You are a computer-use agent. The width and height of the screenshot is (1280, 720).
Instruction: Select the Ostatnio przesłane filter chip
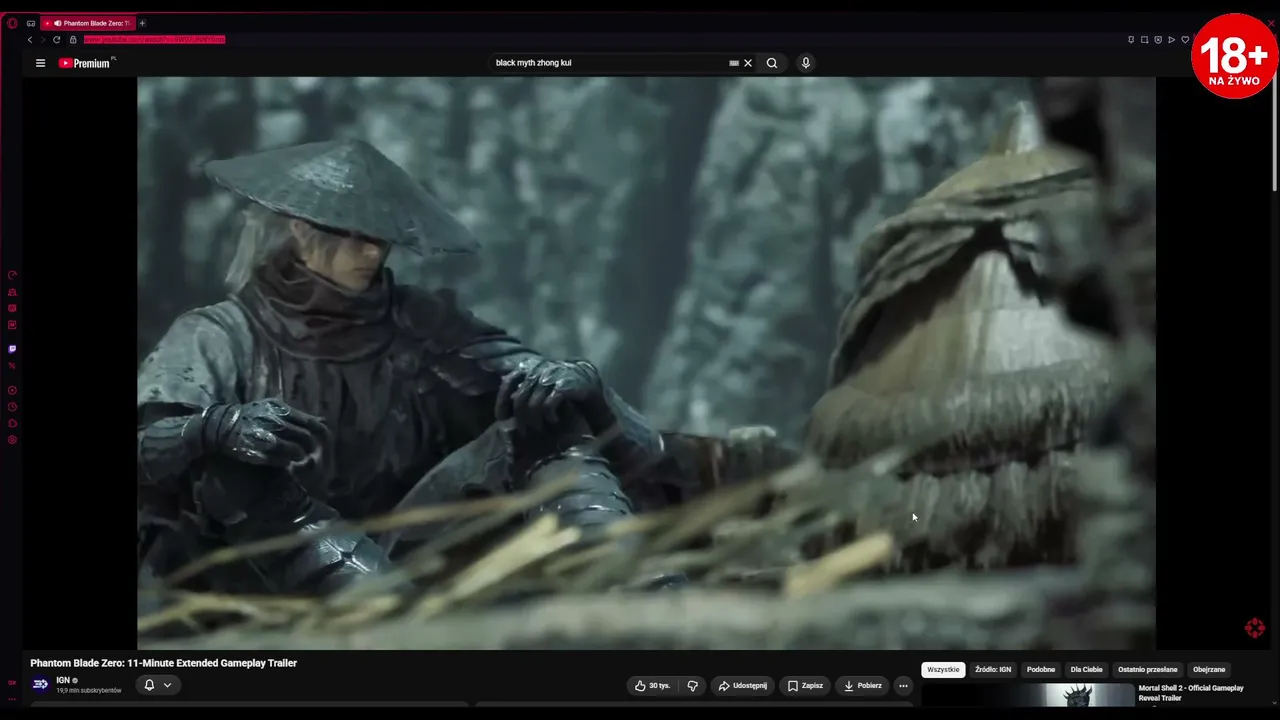click(x=1148, y=670)
